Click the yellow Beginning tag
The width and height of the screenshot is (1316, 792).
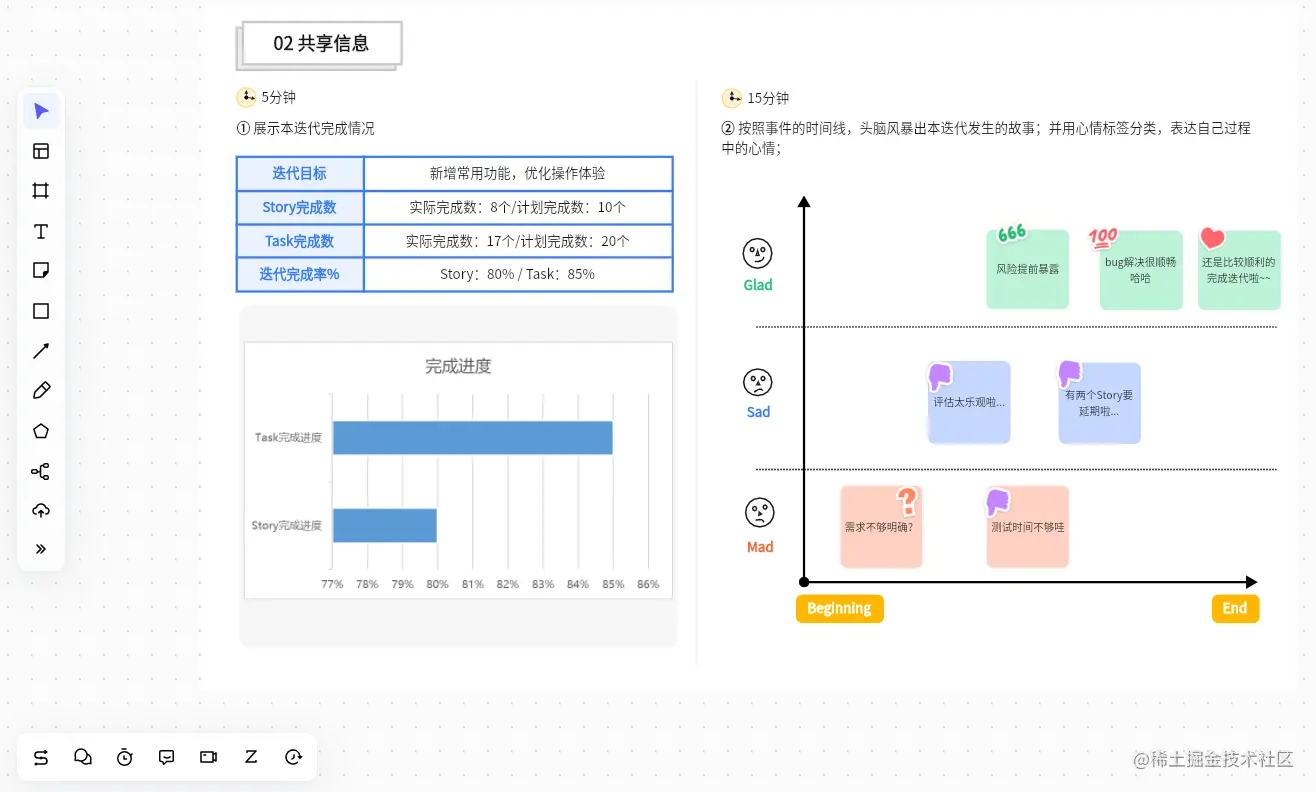(x=839, y=608)
